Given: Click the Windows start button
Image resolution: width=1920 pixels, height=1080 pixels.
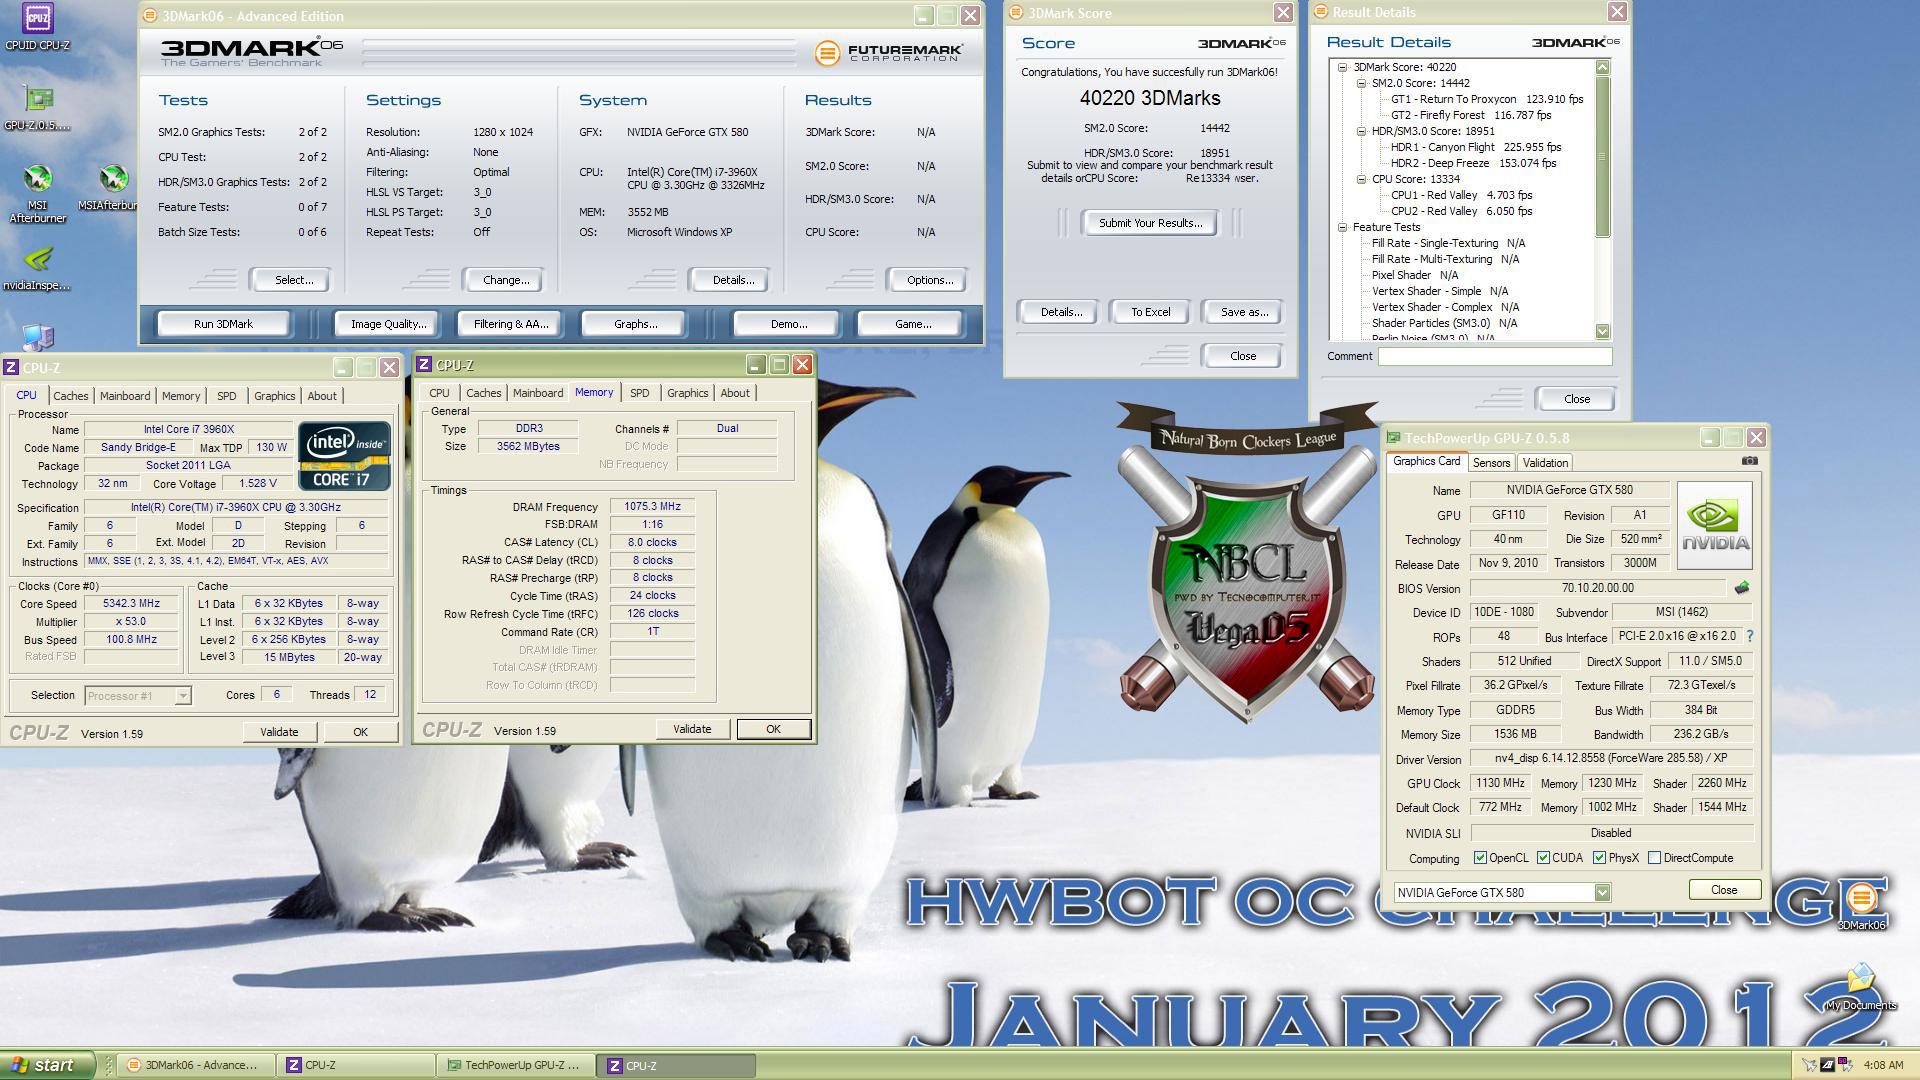Looking at the screenshot, I should 46,1065.
